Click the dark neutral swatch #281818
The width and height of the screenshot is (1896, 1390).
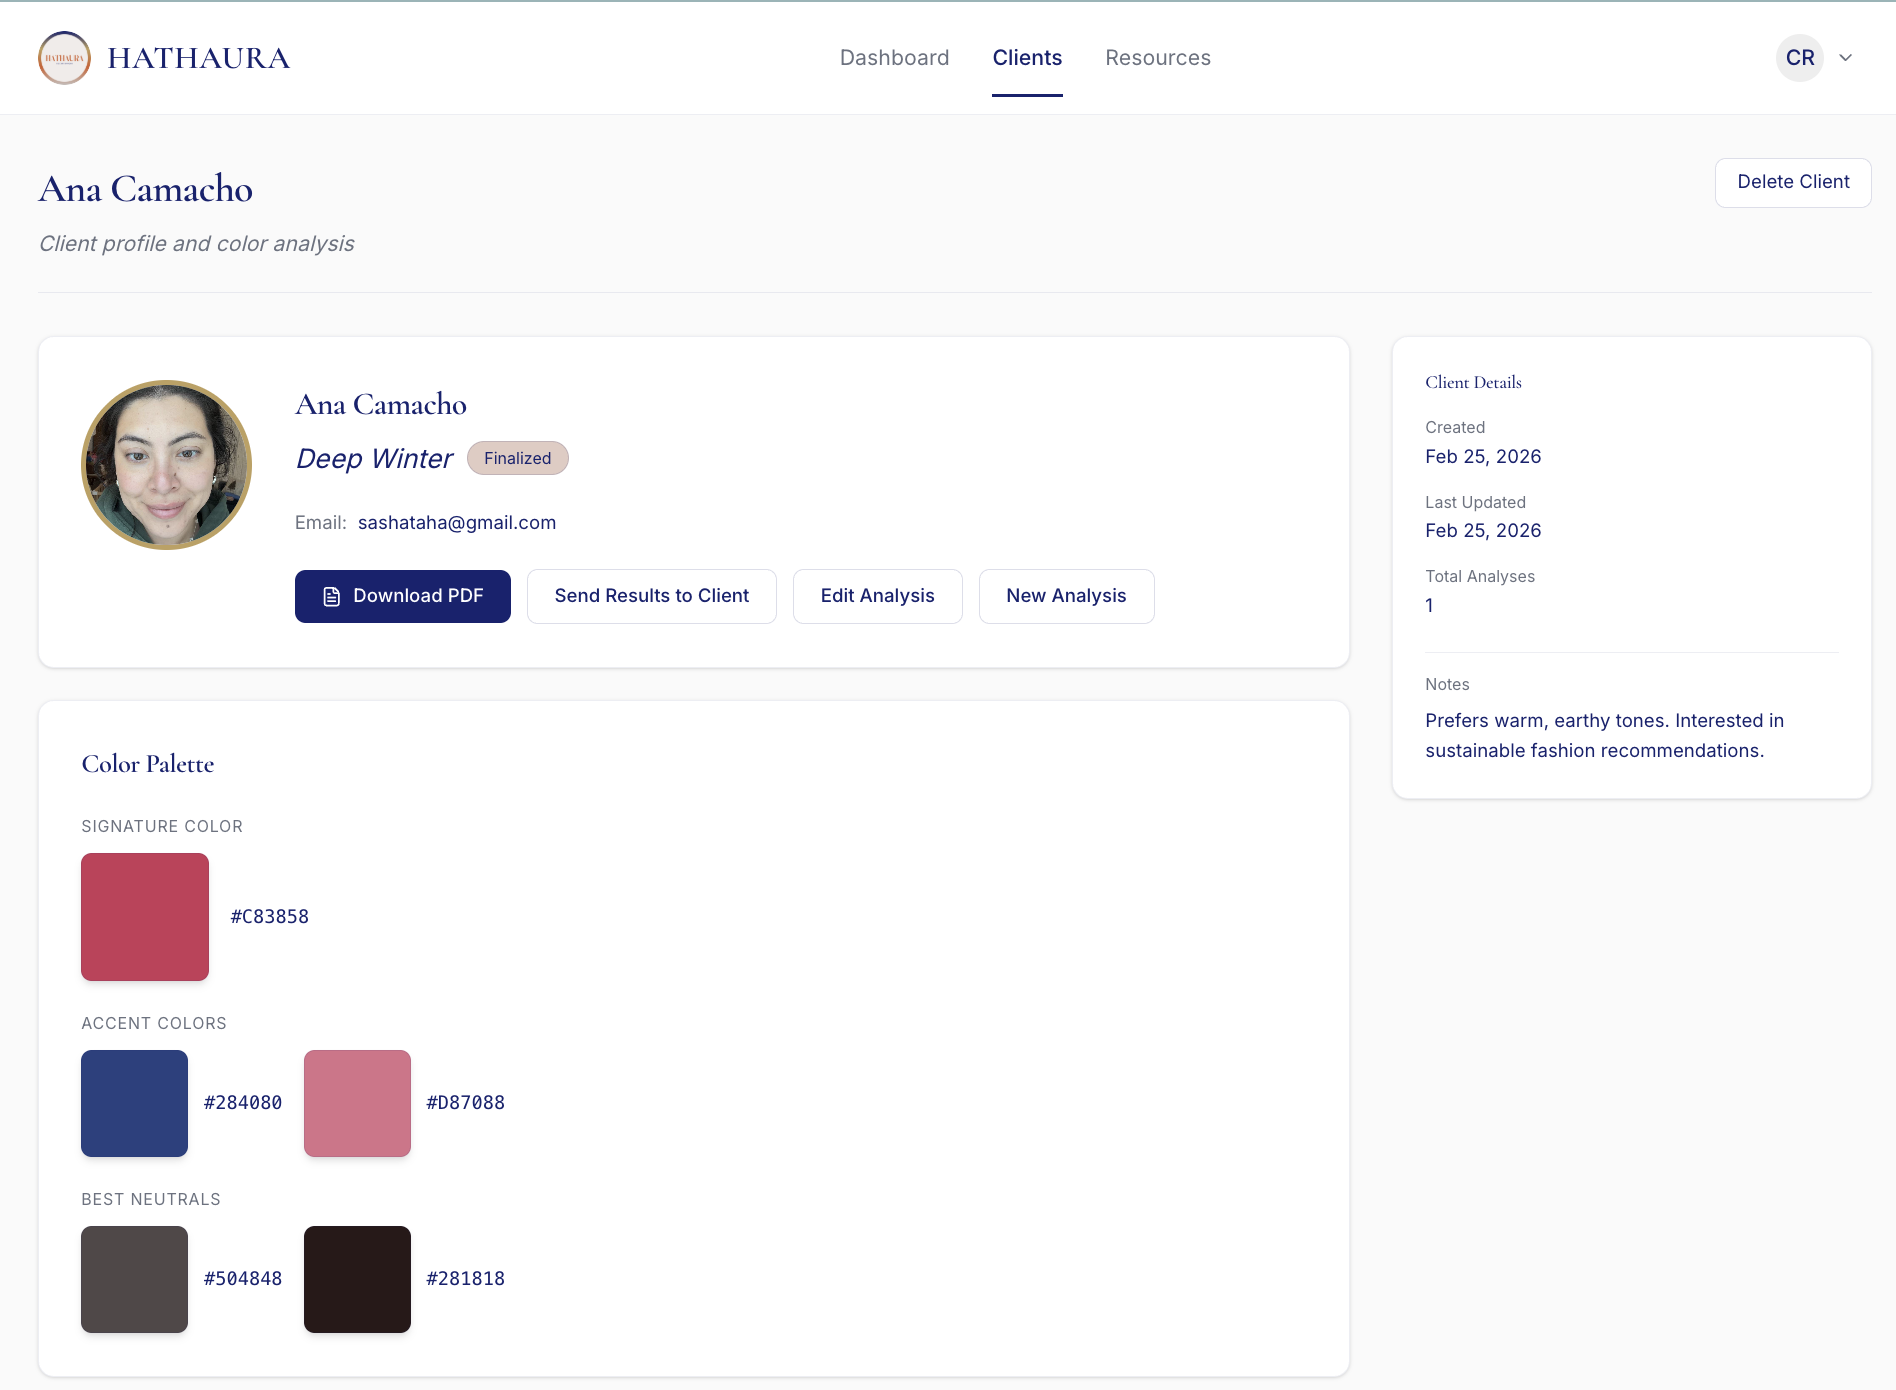357,1279
